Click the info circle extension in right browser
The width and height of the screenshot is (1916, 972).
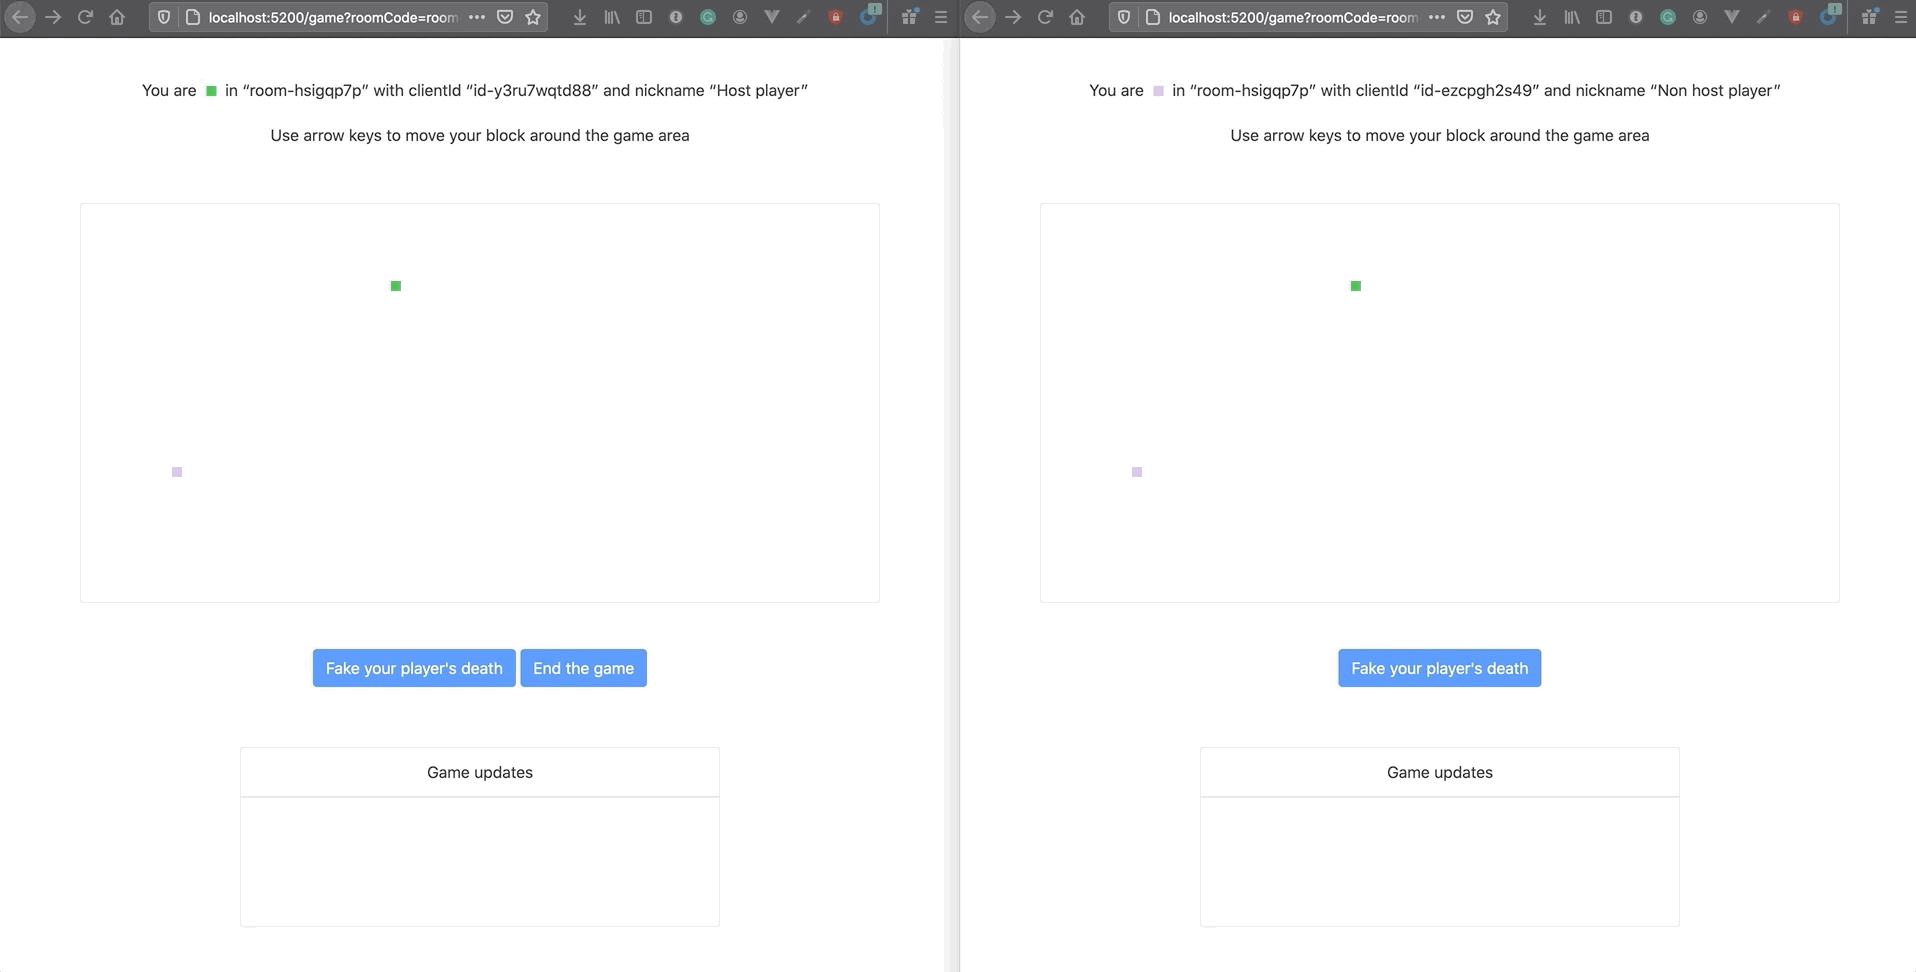[x=1636, y=17]
